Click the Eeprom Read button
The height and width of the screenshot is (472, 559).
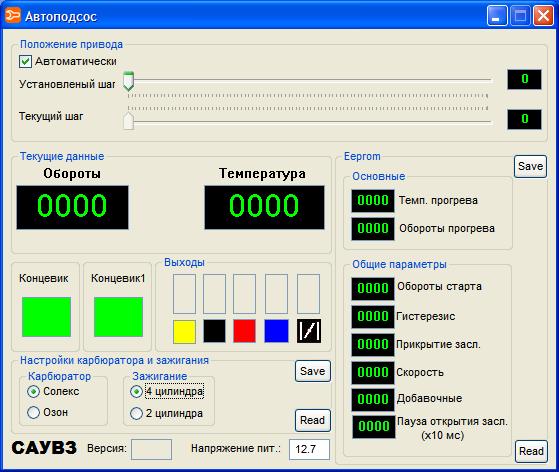click(531, 451)
